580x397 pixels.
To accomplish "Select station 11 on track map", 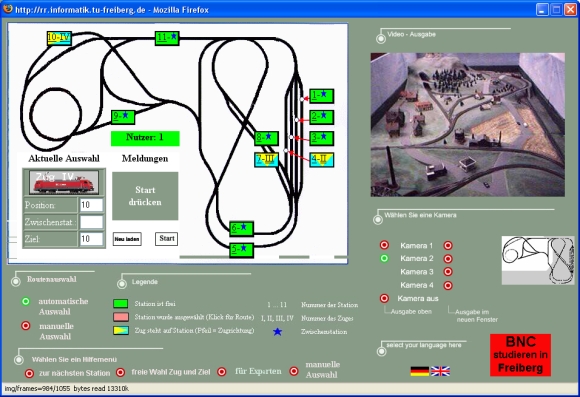I will pos(167,38).
